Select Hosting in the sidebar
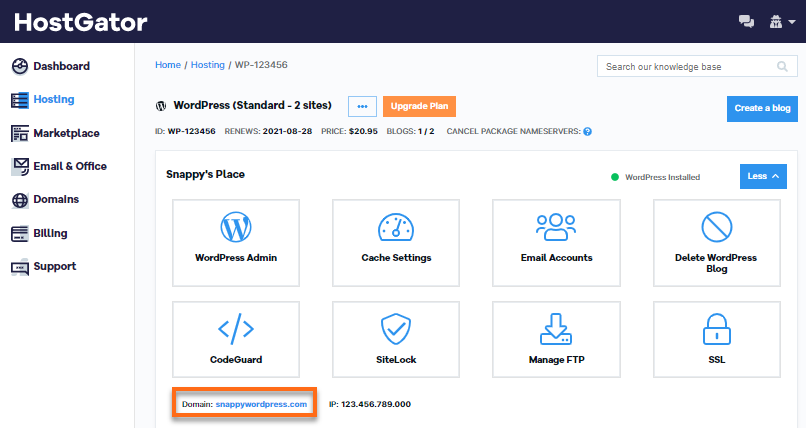 pyautogui.click(x=53, y=99)
